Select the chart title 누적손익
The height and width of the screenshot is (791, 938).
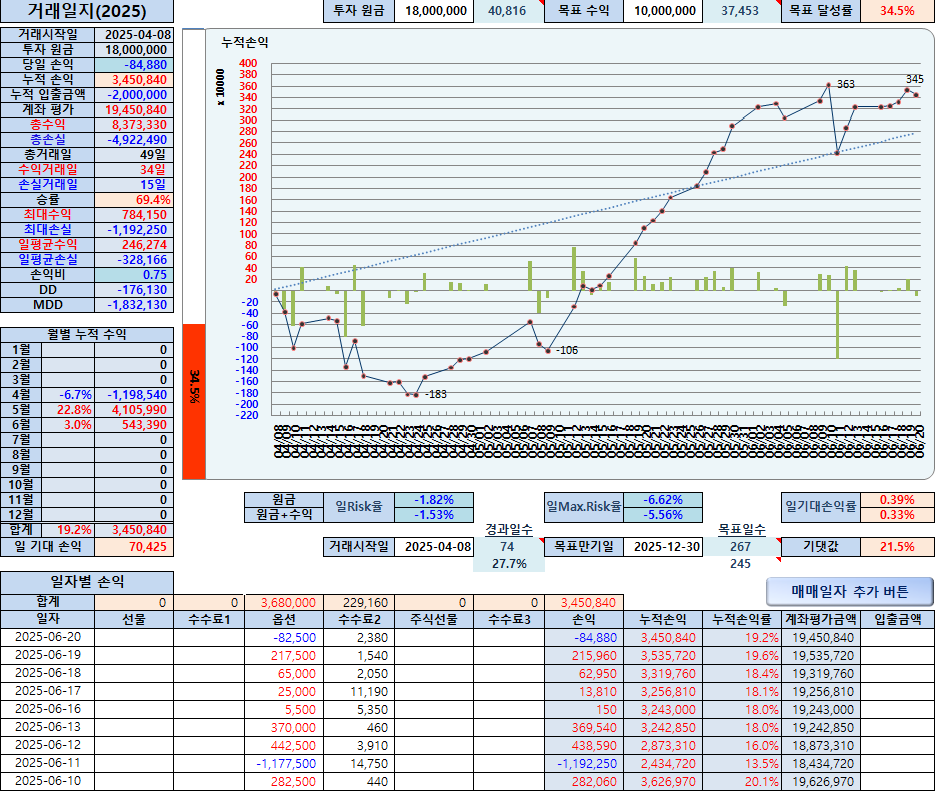click(x=245, y=42)
